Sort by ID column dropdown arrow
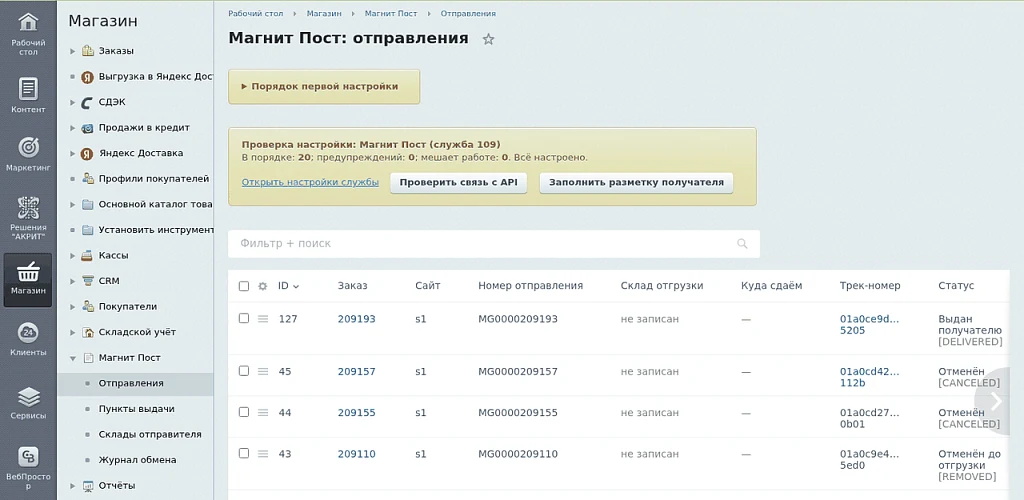The width and height of the screenshot is (1024, 500). tap(296, 287)
